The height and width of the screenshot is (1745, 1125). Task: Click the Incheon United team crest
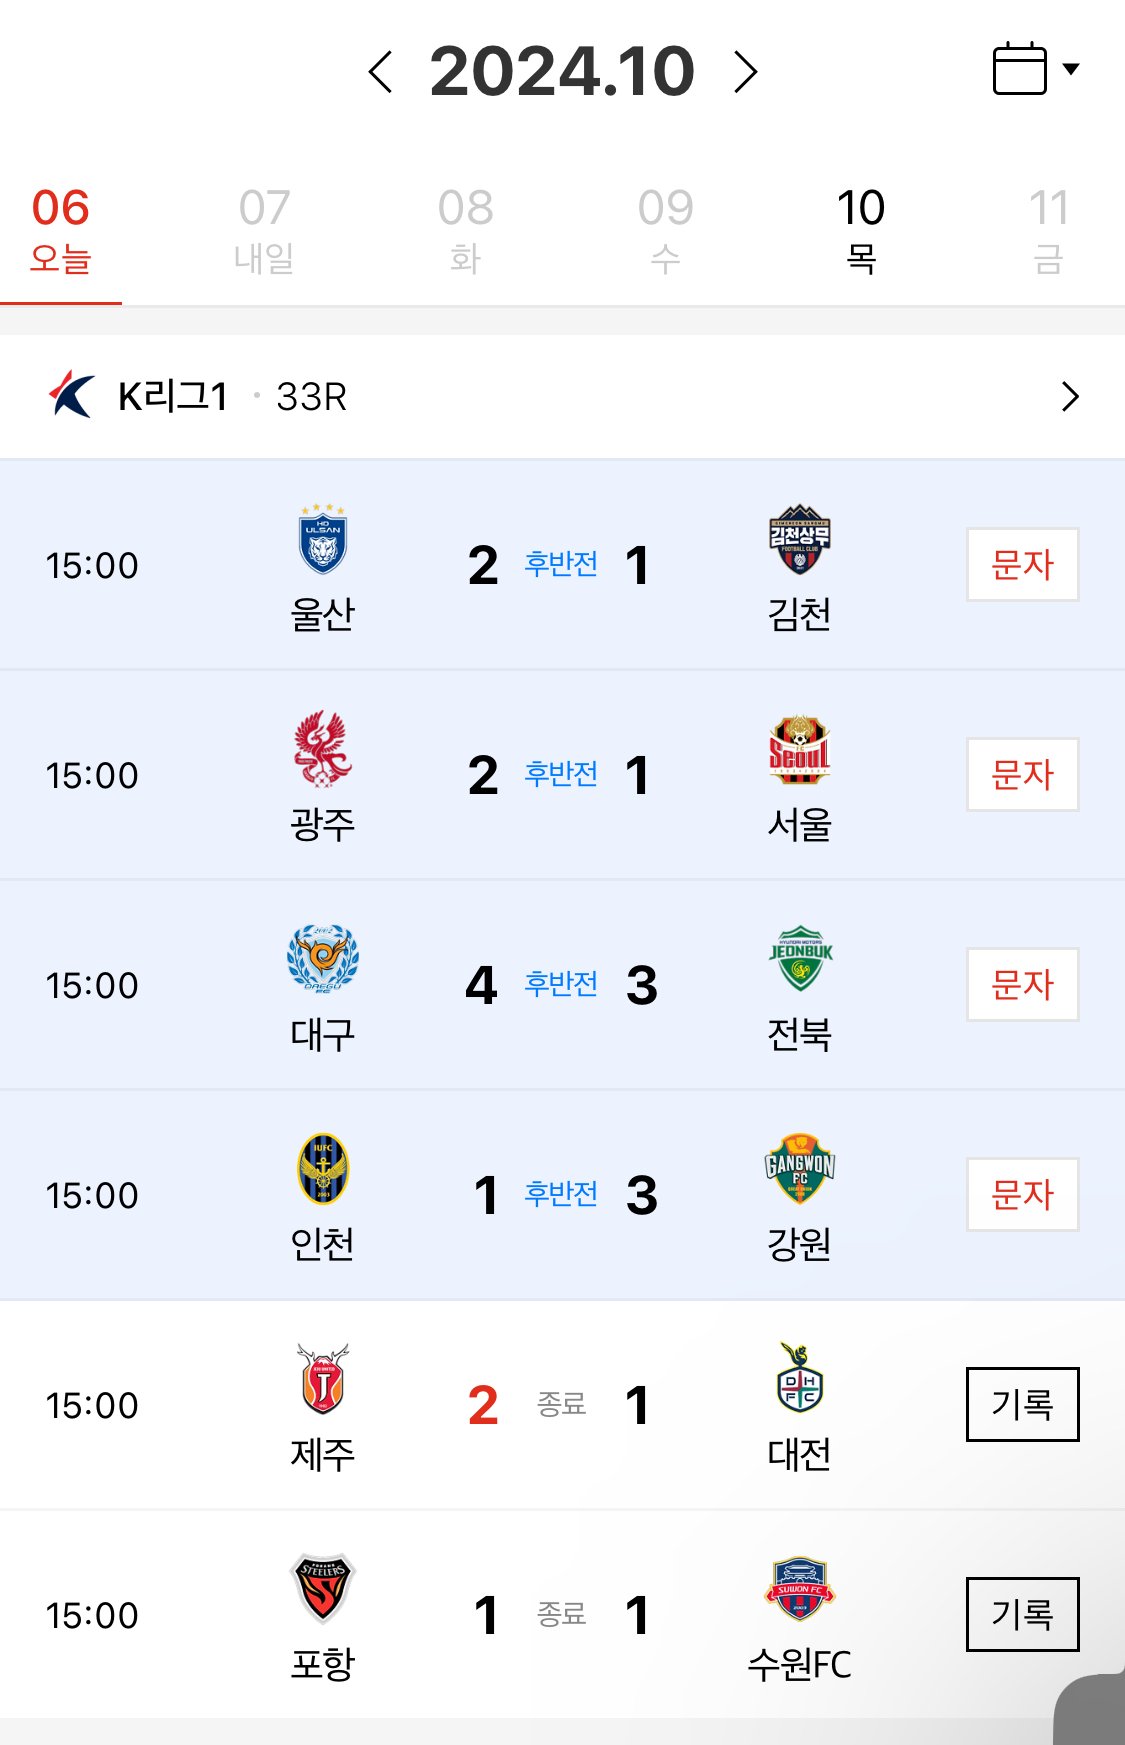pyautogui.click(x=322, y=1169)
